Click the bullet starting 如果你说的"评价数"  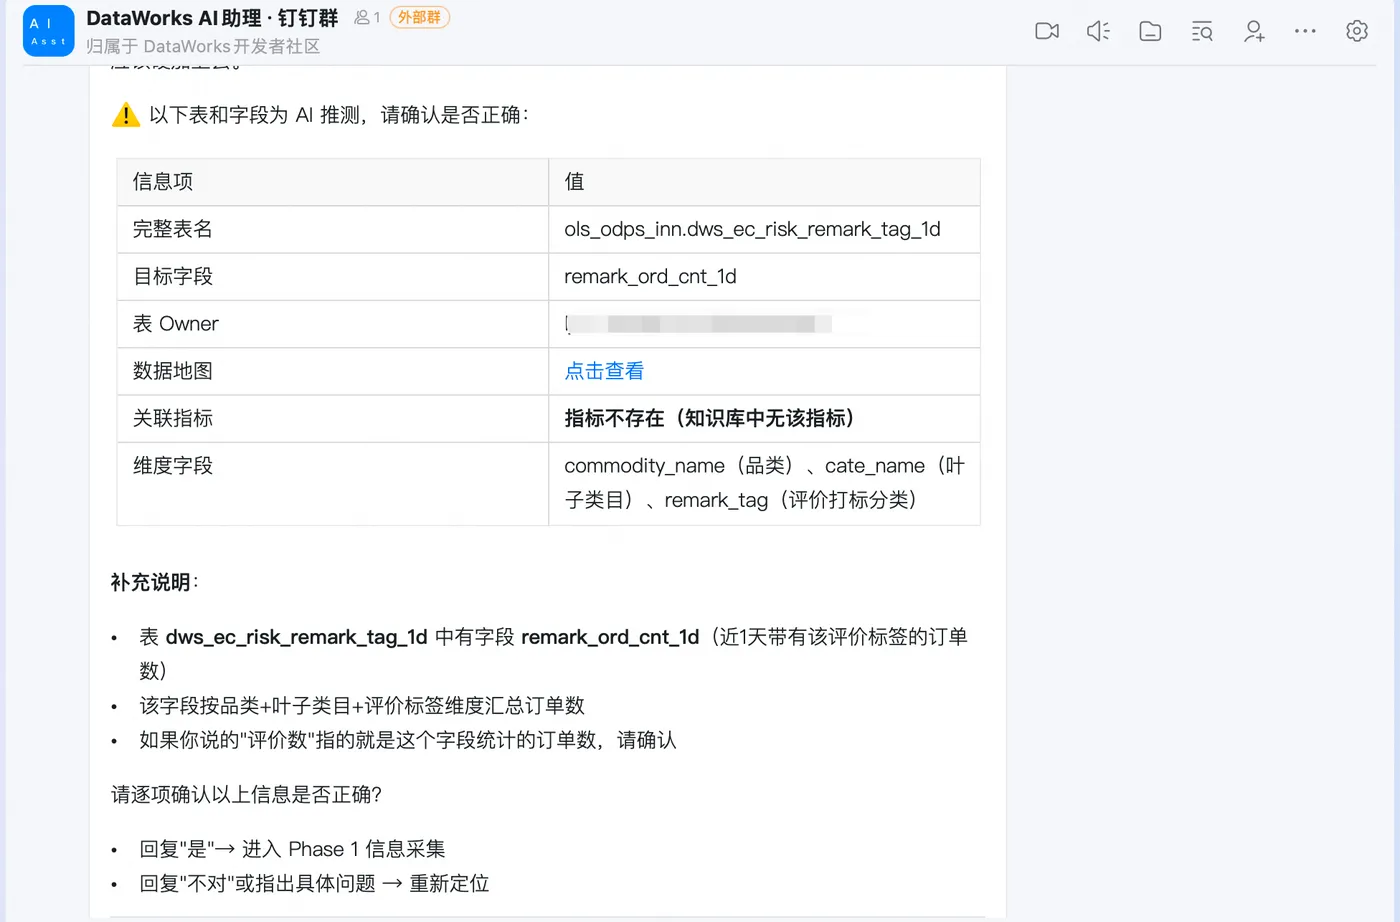tap(408, 740)
